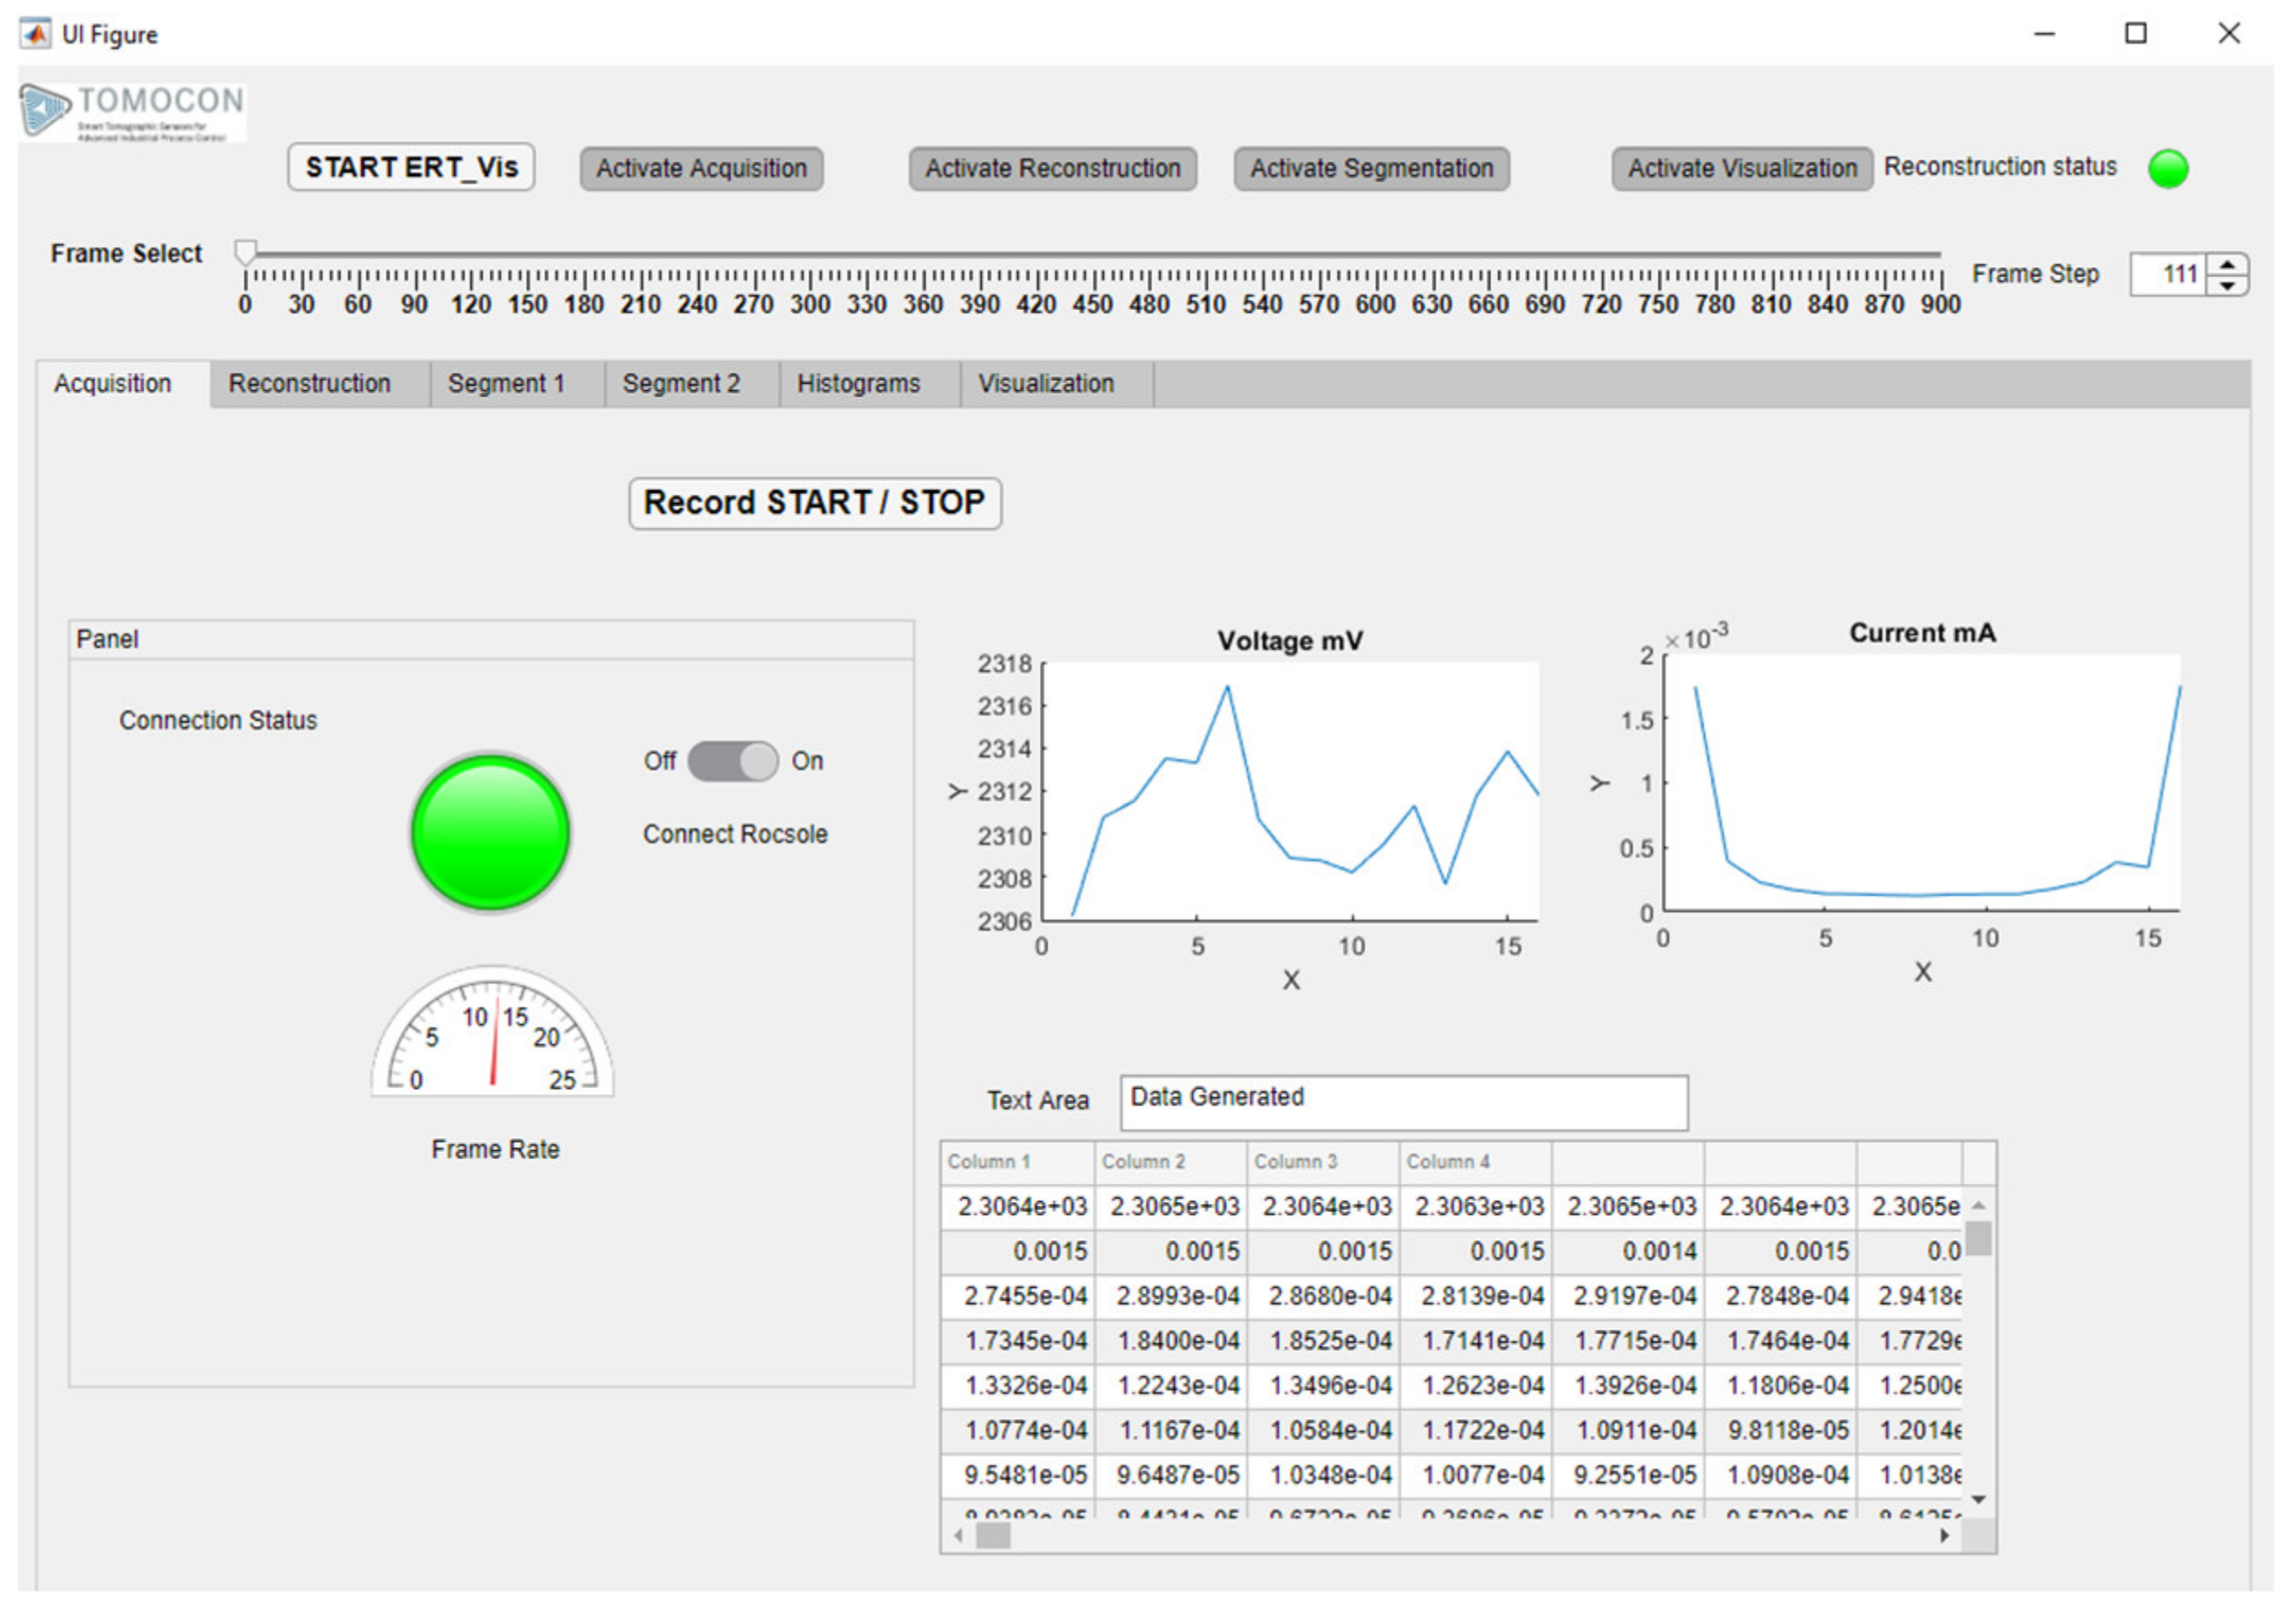Increase Frame Step with up arrow
This screenshot has height=1613, width=2296.
click(2227, 264)
